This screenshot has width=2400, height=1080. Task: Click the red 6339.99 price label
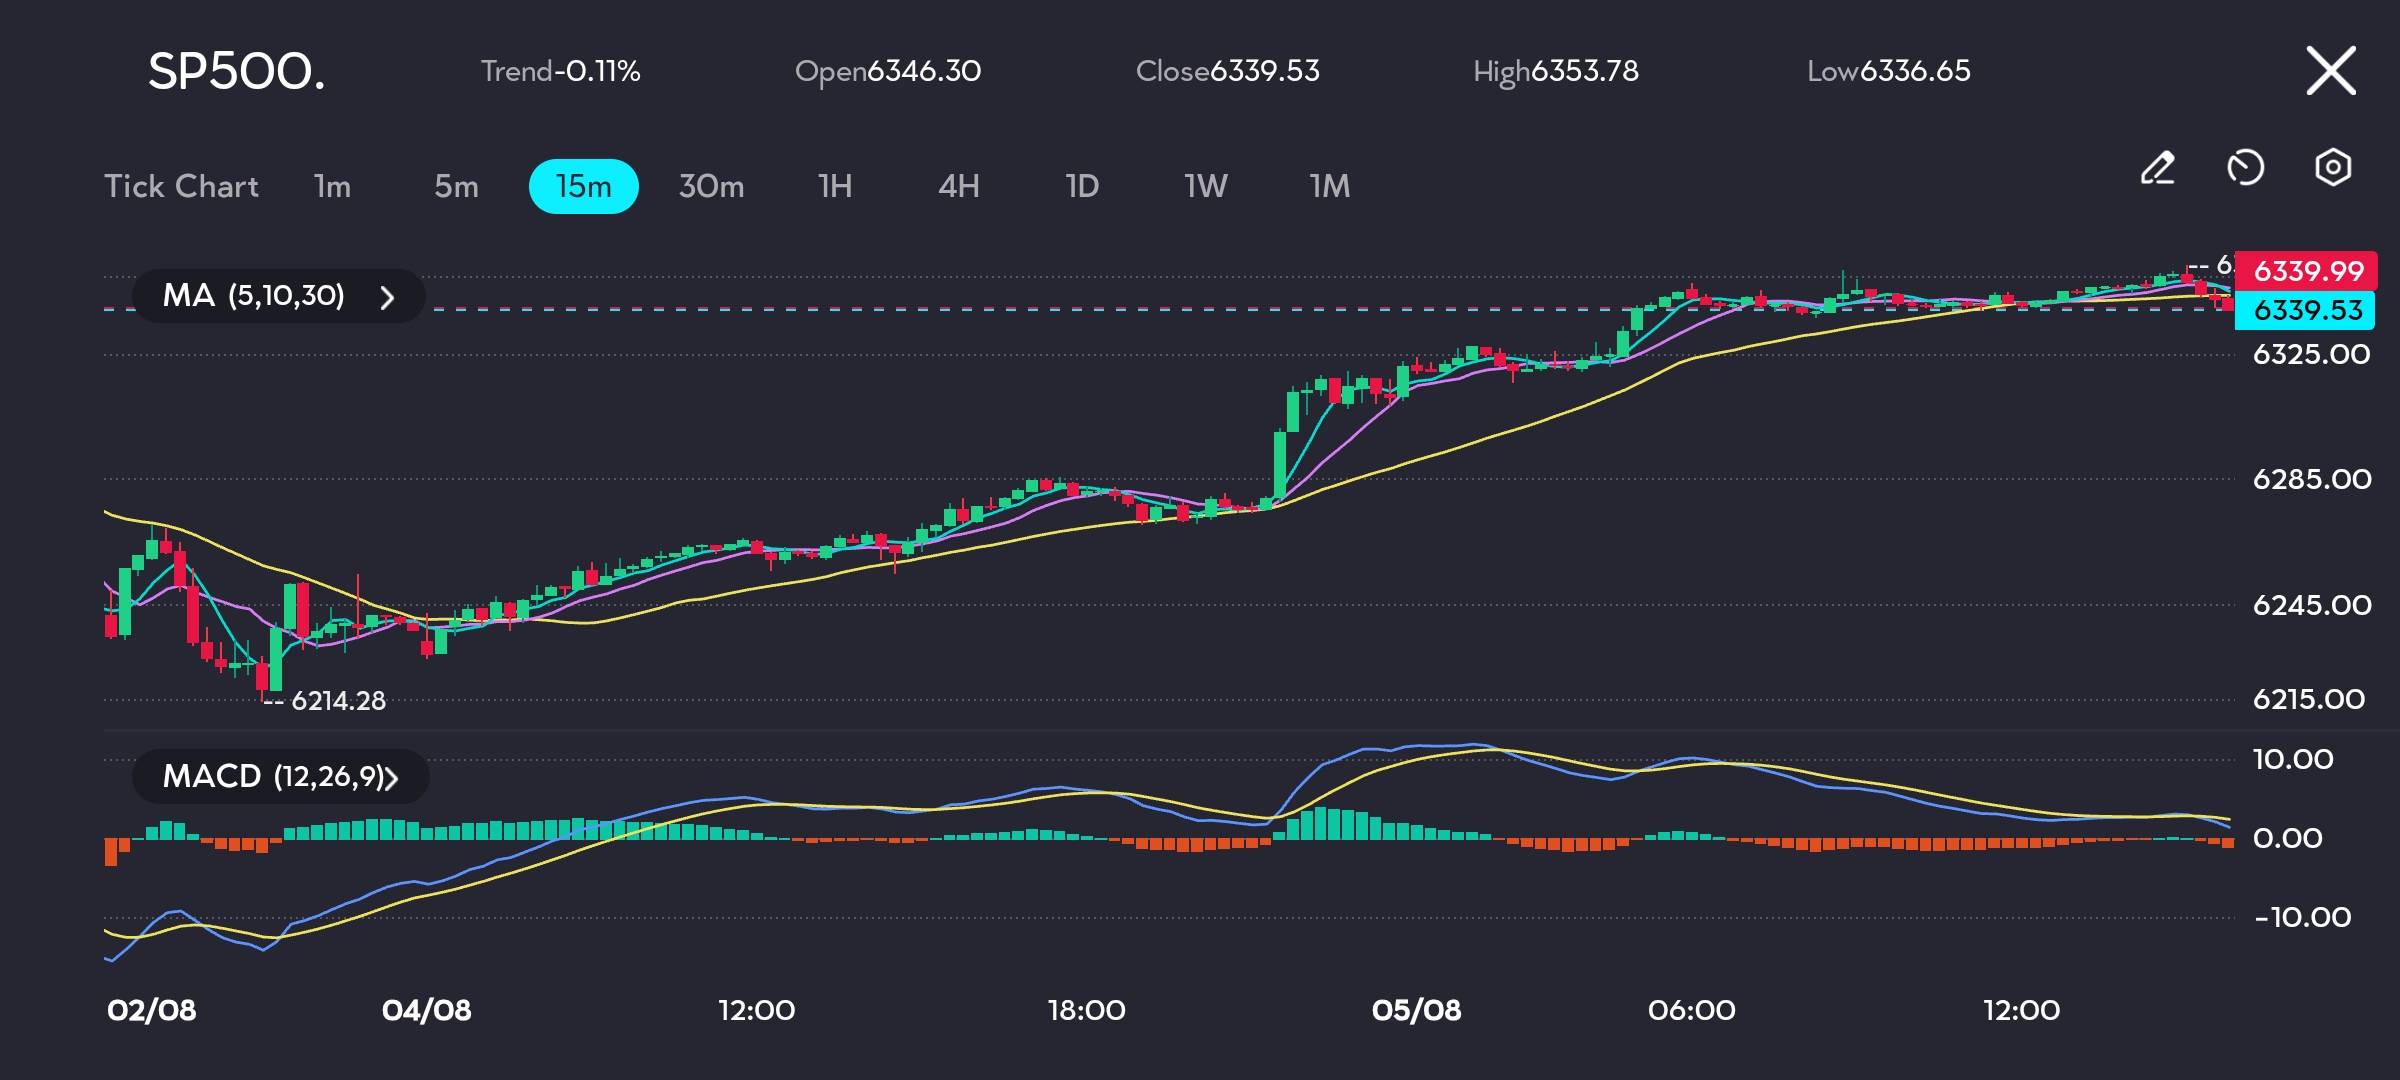click(x=2307, y=271)
